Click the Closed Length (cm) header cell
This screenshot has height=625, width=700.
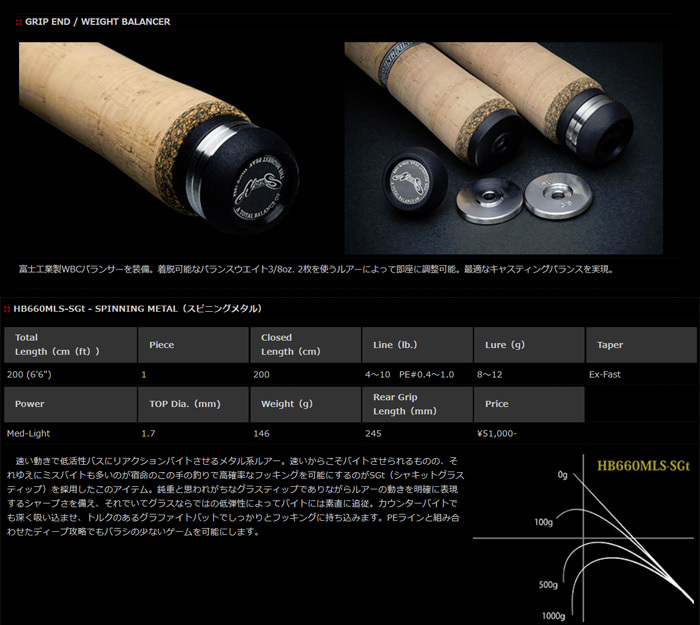tap(305, 345)
